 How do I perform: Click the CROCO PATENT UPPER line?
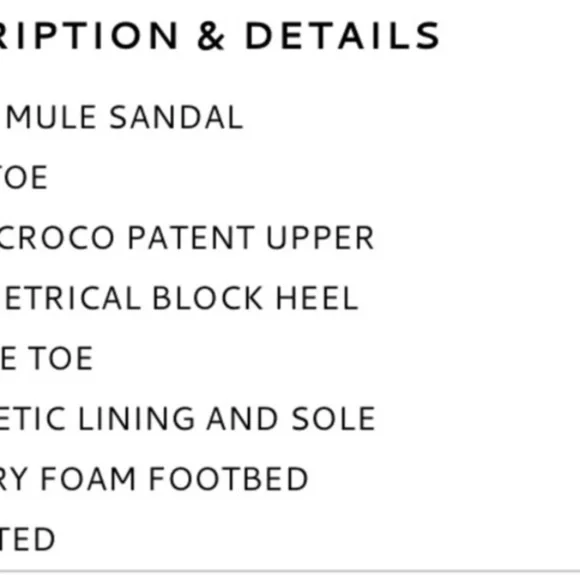pos(187,237)
